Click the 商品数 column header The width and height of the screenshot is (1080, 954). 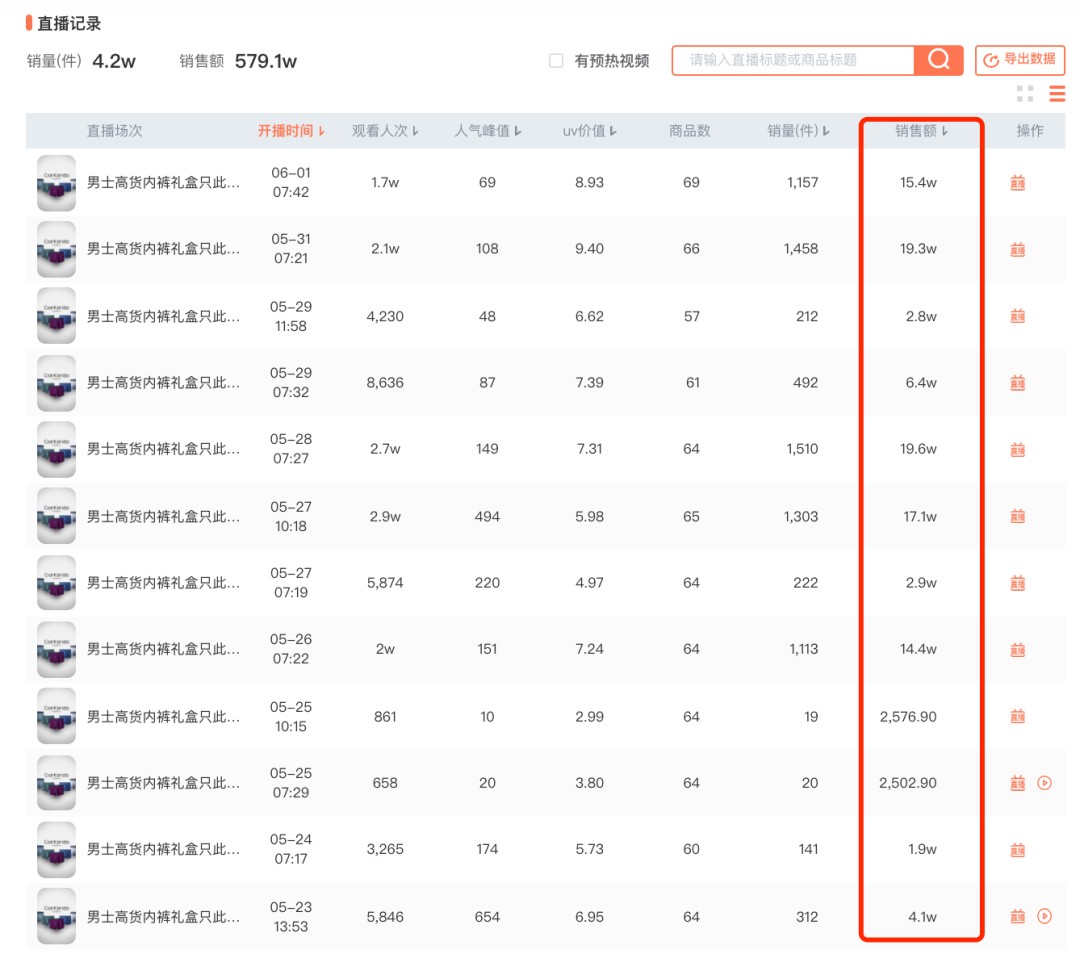(689, 131)
